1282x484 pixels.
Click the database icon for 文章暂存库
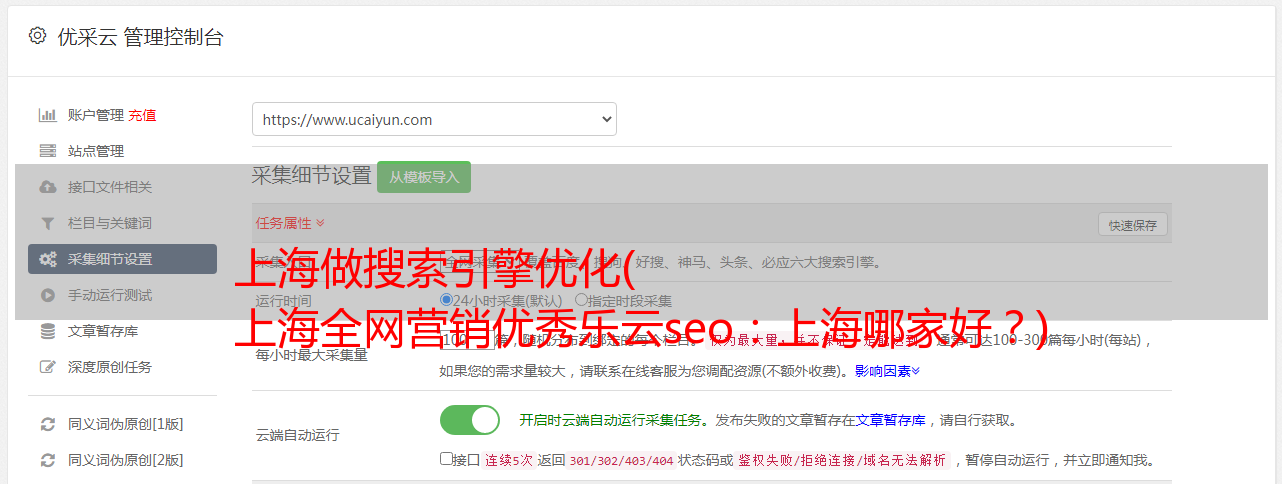(x=47, y=331)
